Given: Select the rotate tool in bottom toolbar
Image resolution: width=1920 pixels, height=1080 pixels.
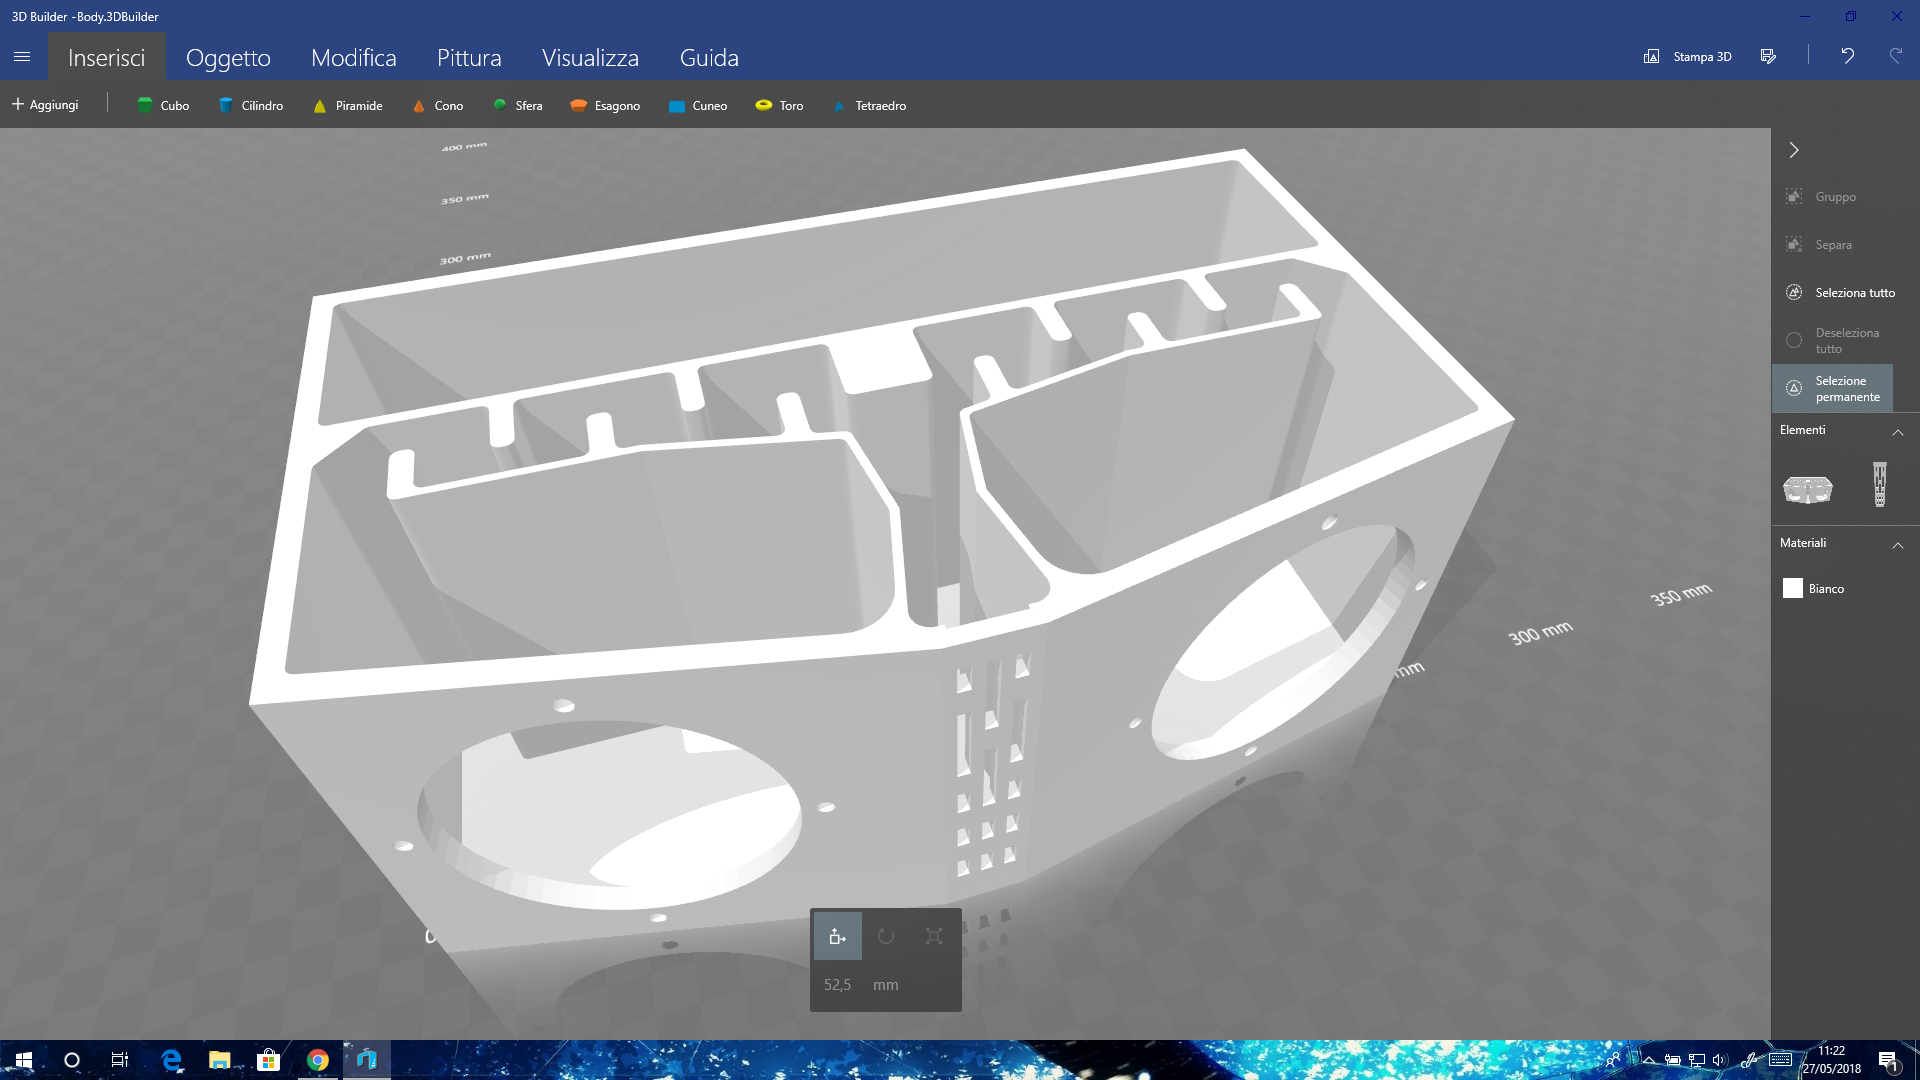Looking at the screenshot, I should click(x=886, y=936).
